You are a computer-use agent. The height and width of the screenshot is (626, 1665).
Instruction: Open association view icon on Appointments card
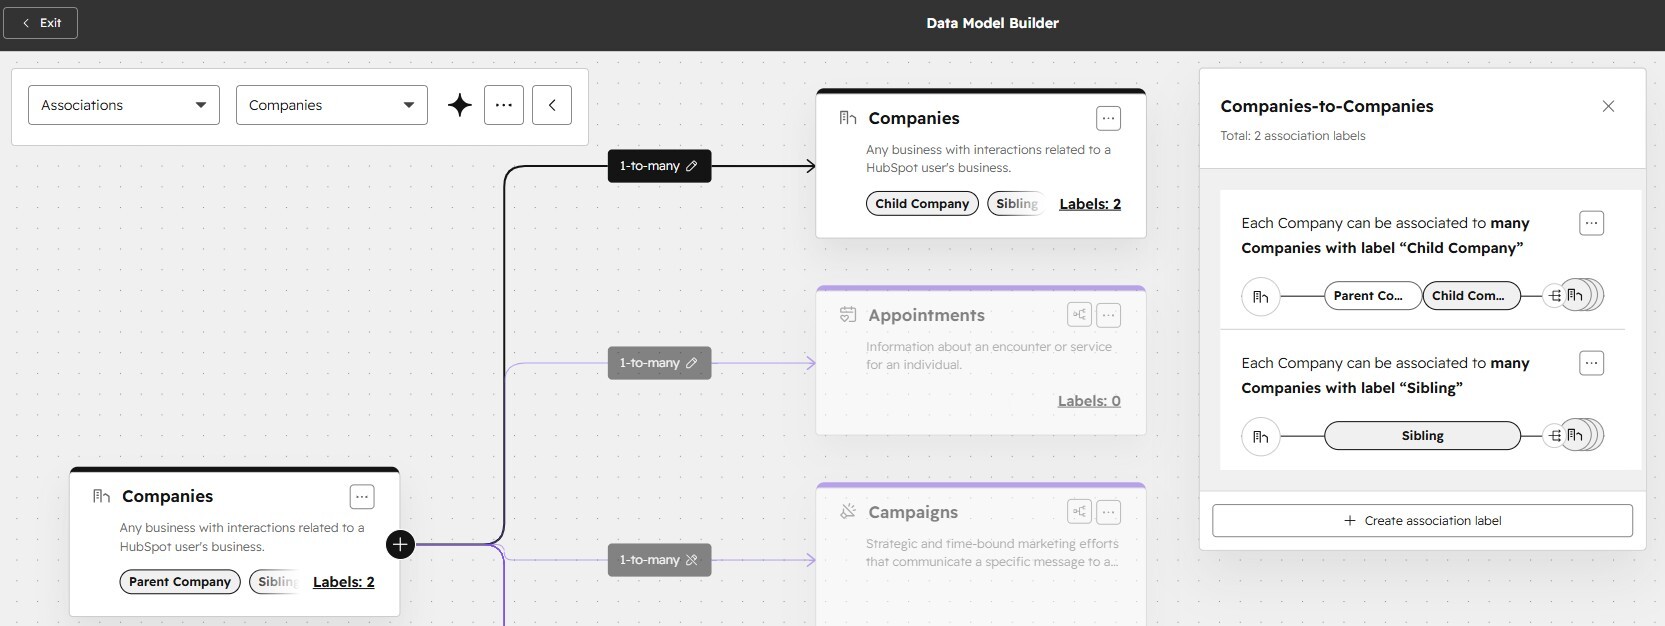click(x=1079, y=315)
